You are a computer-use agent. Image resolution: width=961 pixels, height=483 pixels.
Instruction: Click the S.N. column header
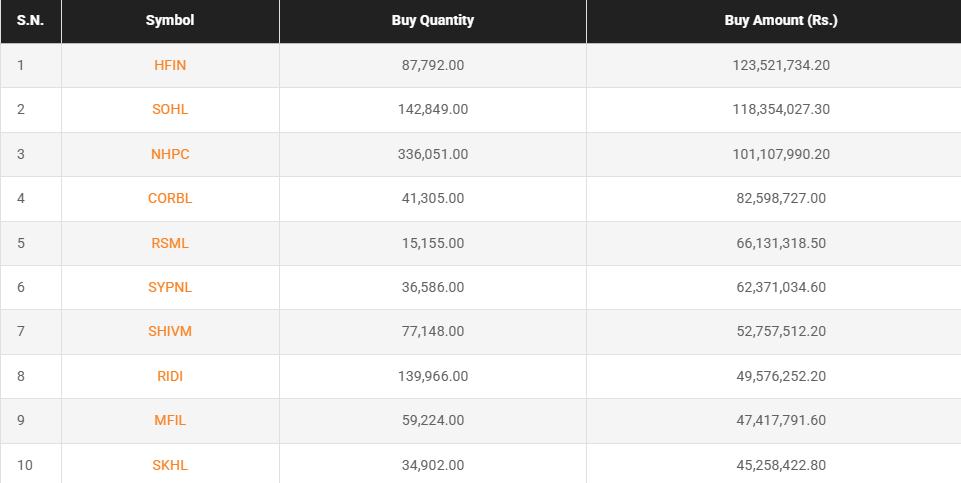(30, 20)
